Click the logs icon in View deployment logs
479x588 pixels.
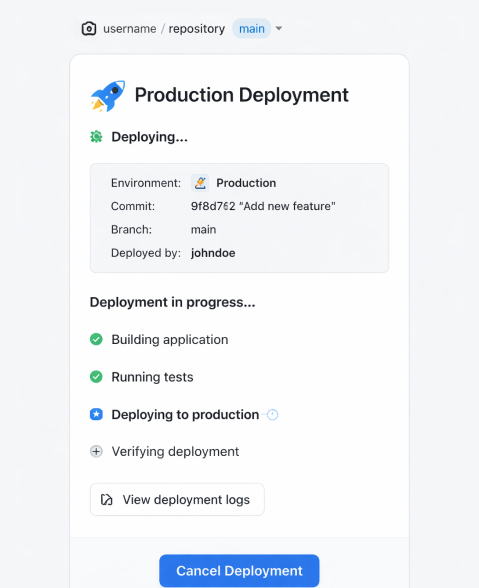(x=107, y=500)
